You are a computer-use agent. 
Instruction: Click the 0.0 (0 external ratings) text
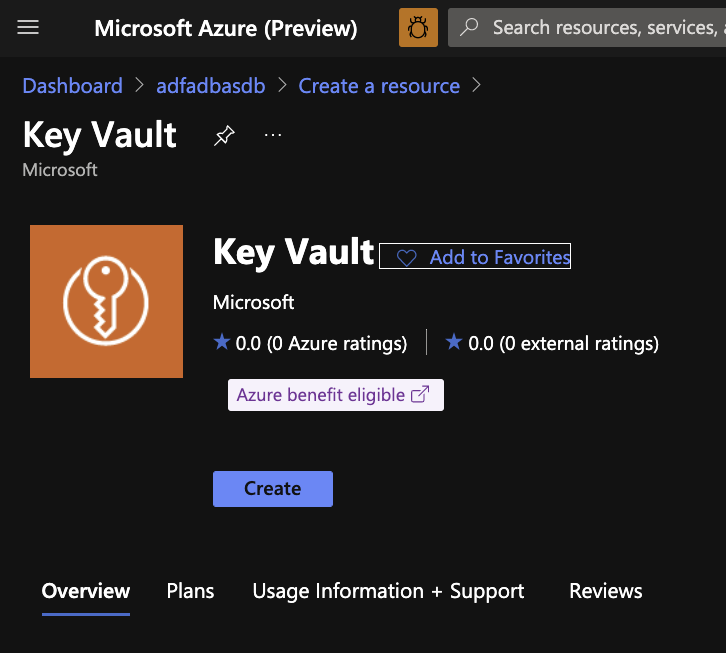pos(563,344)
